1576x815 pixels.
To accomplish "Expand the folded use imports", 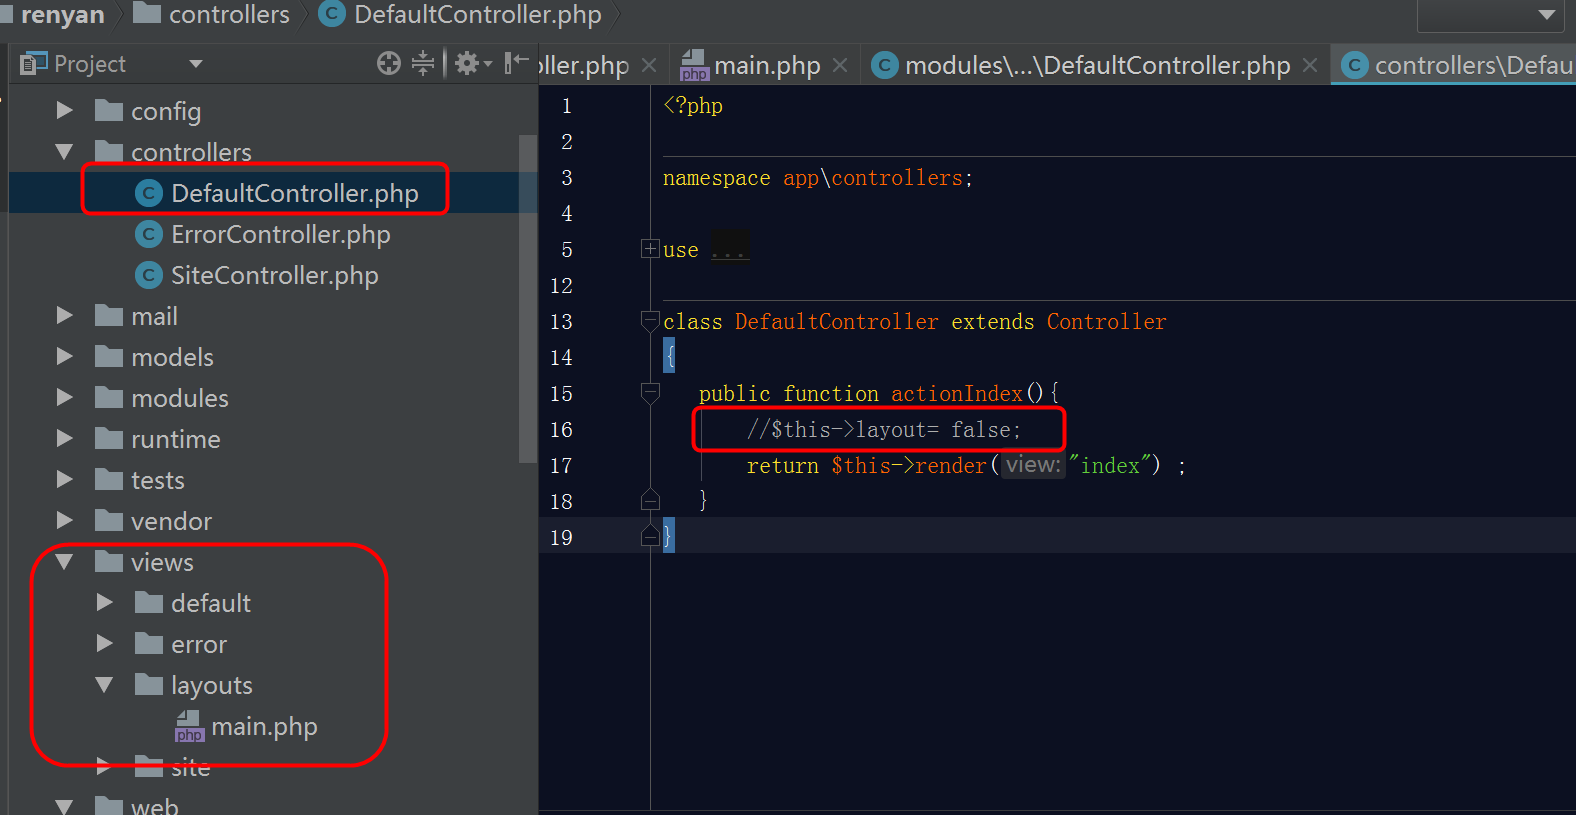I will 650,249.
